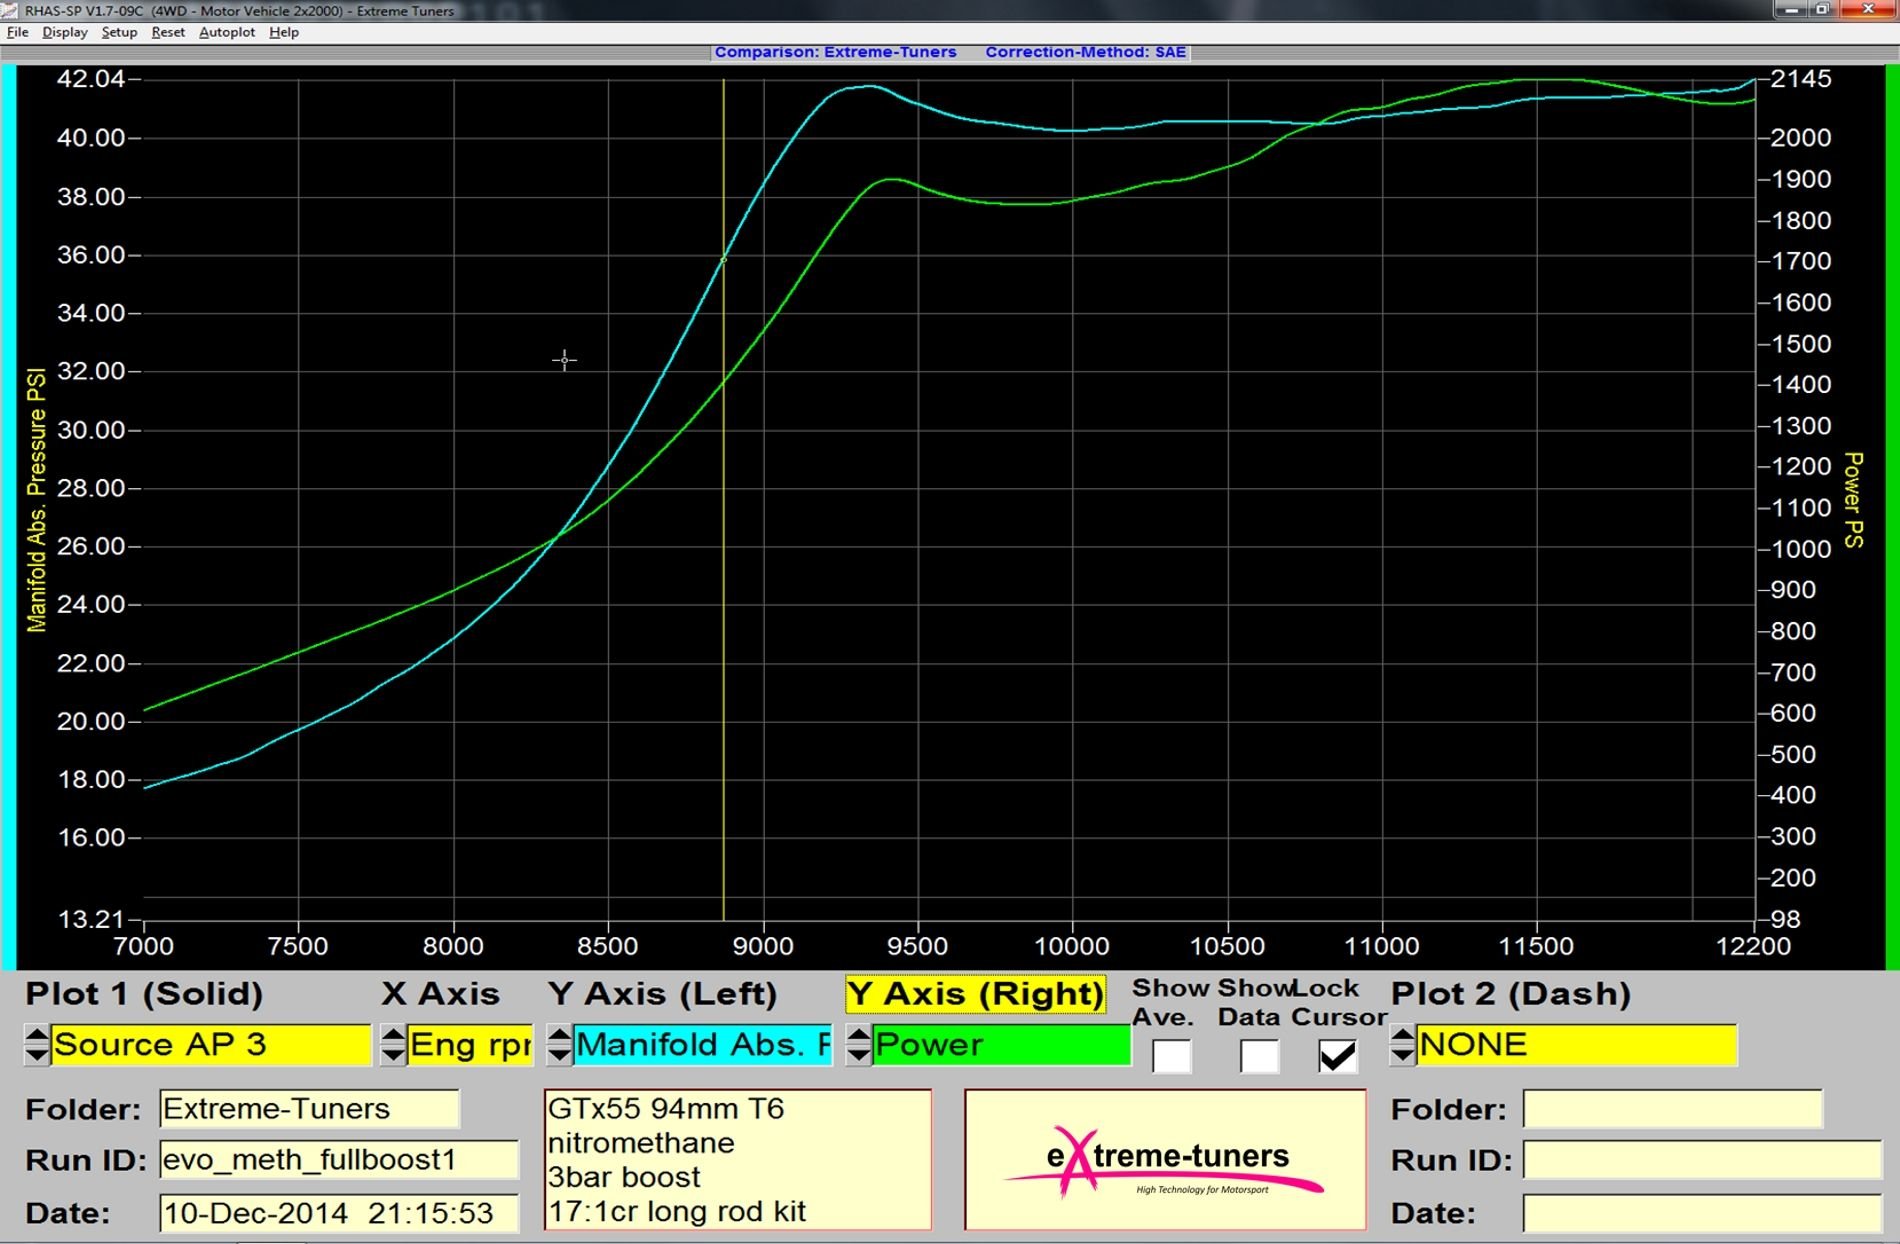
Task: Click the Y Axis Left spinner arrows
Action: click(559, 1045)
